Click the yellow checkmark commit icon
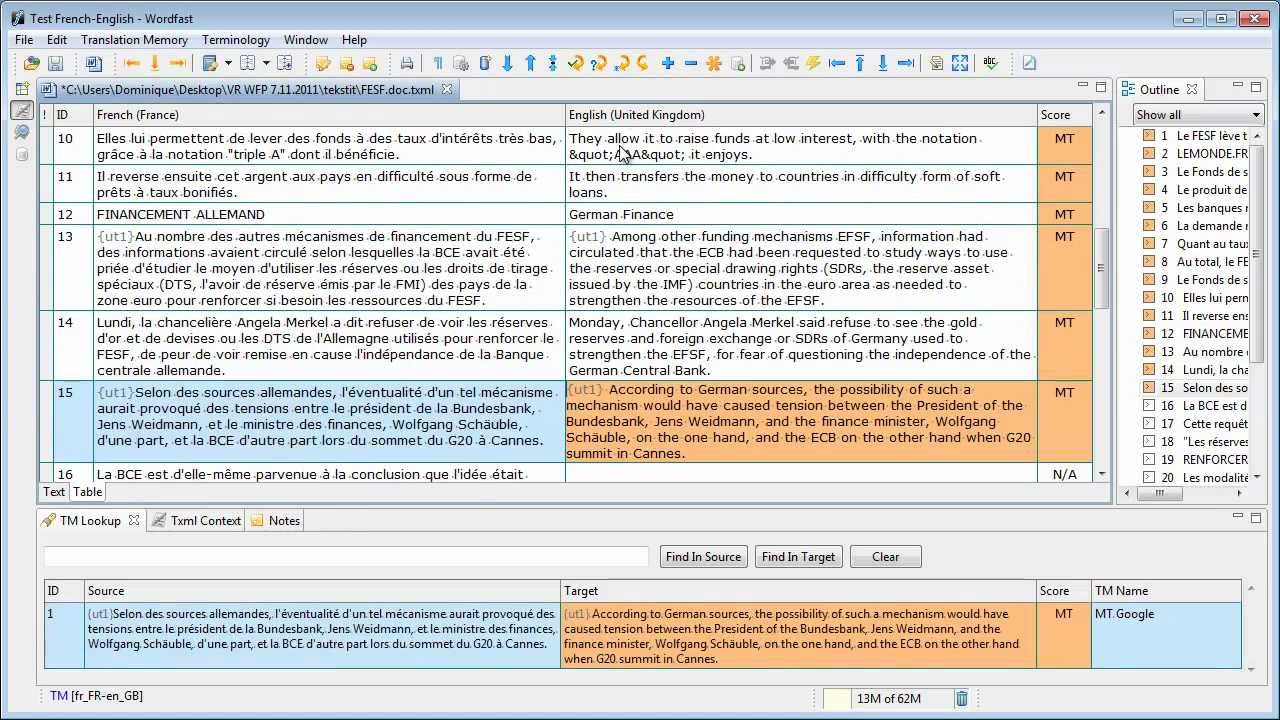Screen dimensions: 1280x720 [576, 63]
